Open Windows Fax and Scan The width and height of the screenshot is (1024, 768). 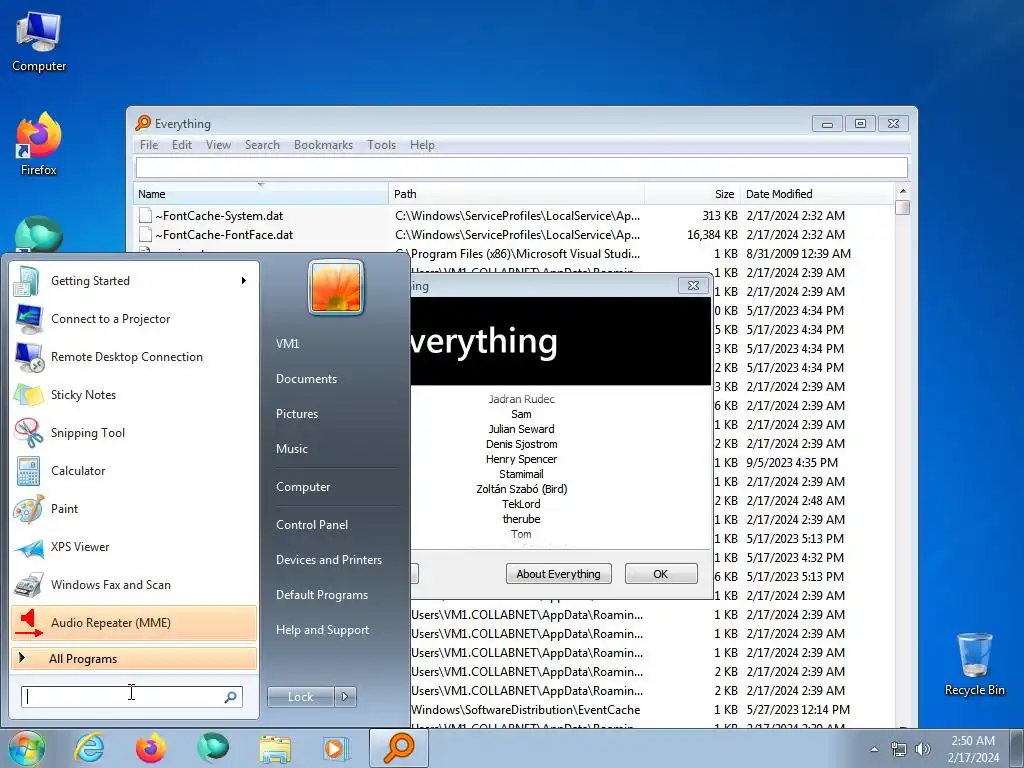click(133, 584)
